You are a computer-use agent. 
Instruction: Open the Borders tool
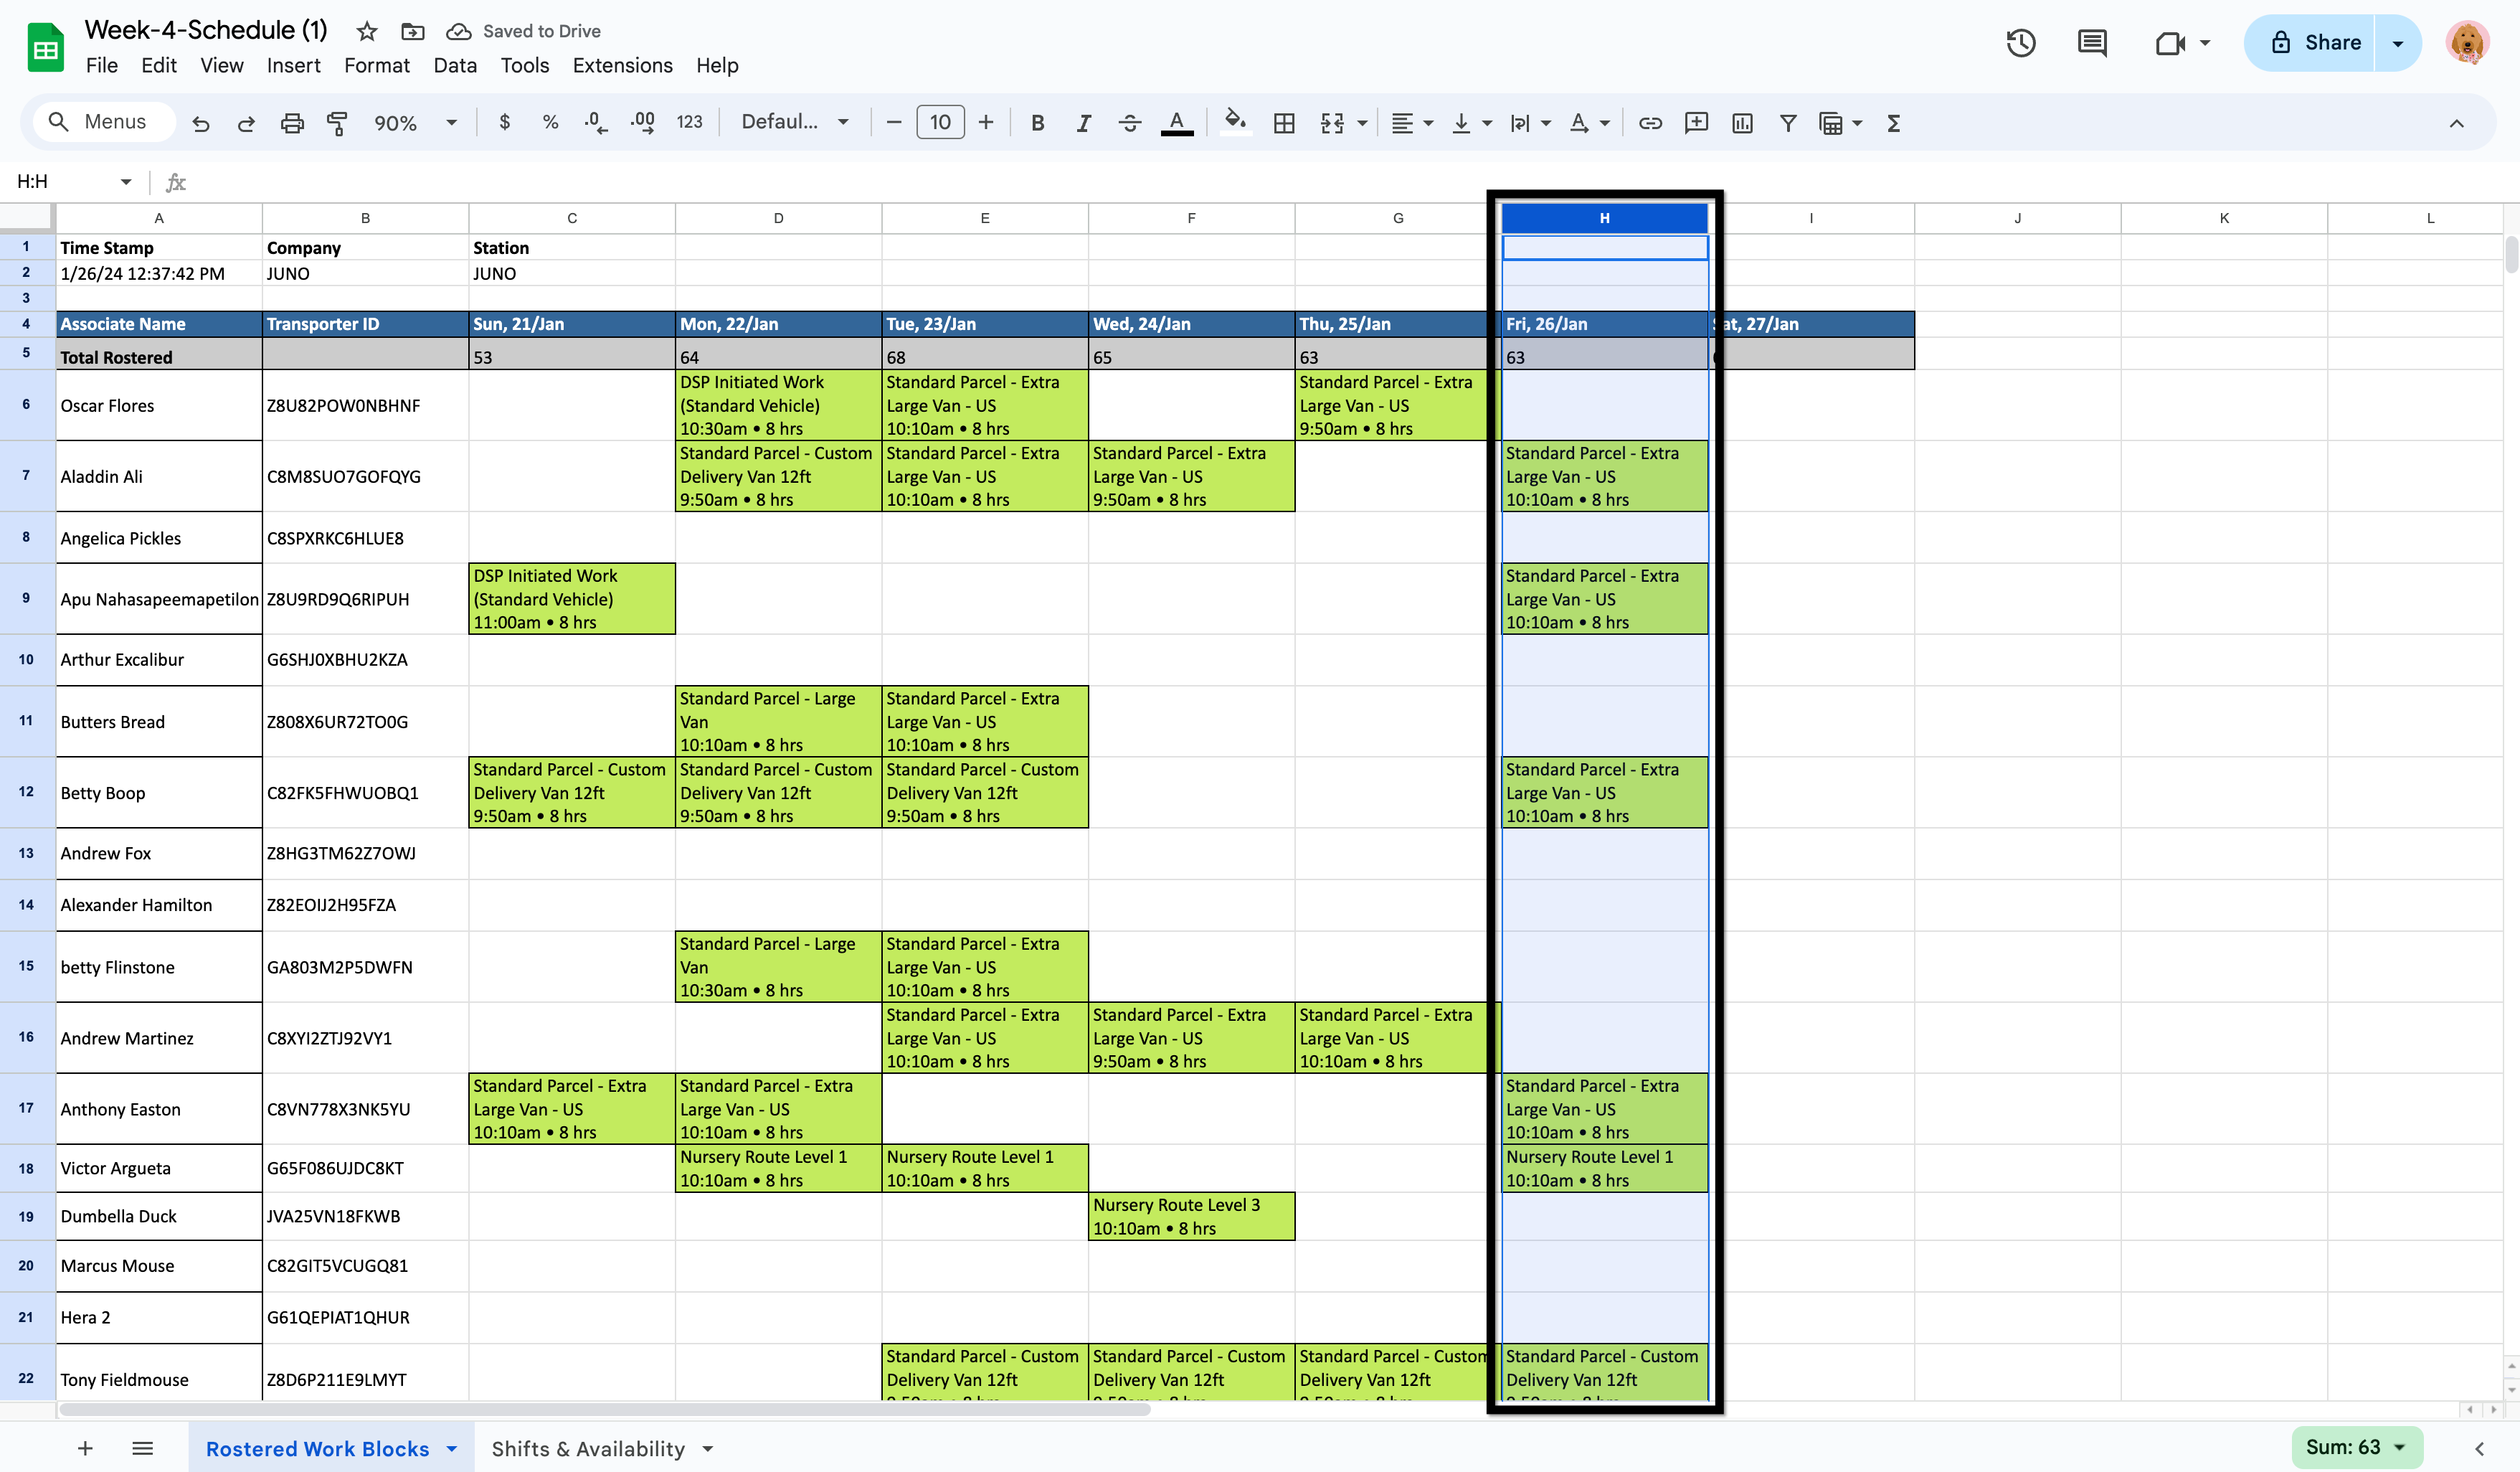coord(1284,123)
